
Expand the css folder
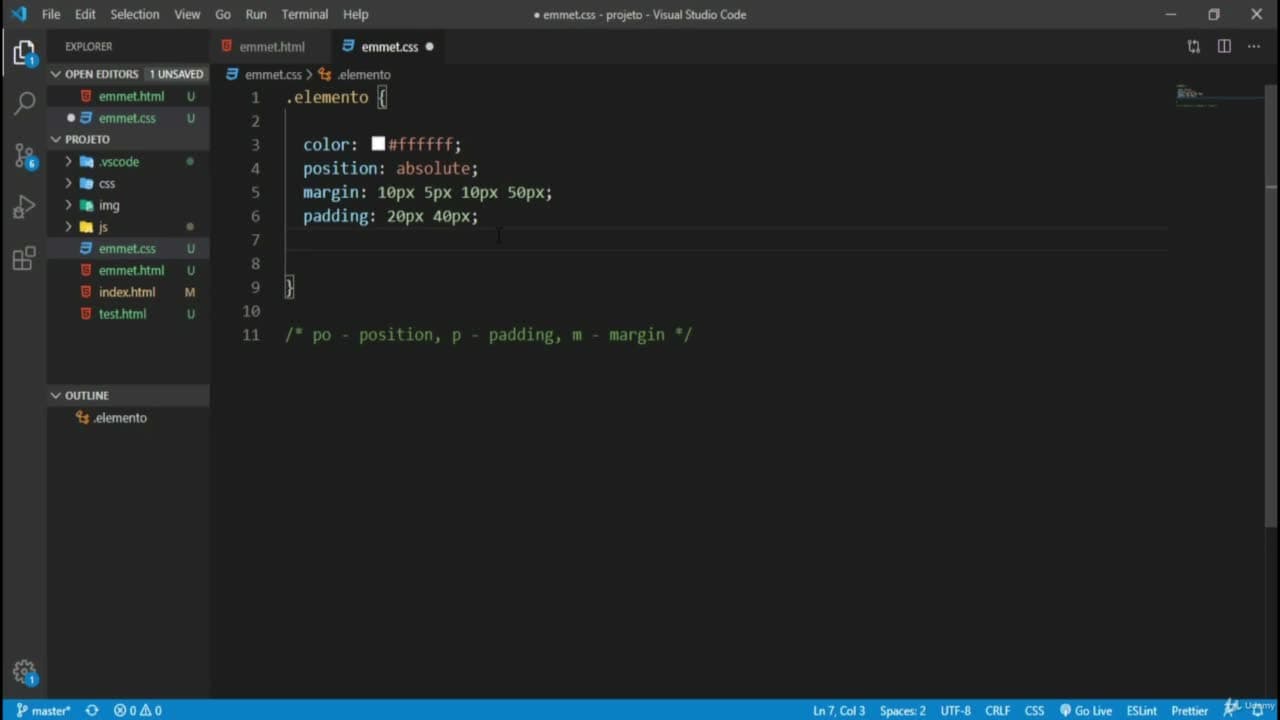click(x=69, y=183)
